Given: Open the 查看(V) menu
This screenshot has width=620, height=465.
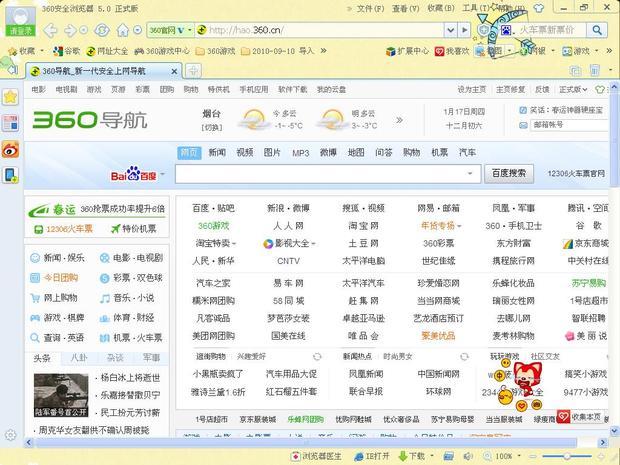Looking at the screenshot, I should [x=405, y=8].
